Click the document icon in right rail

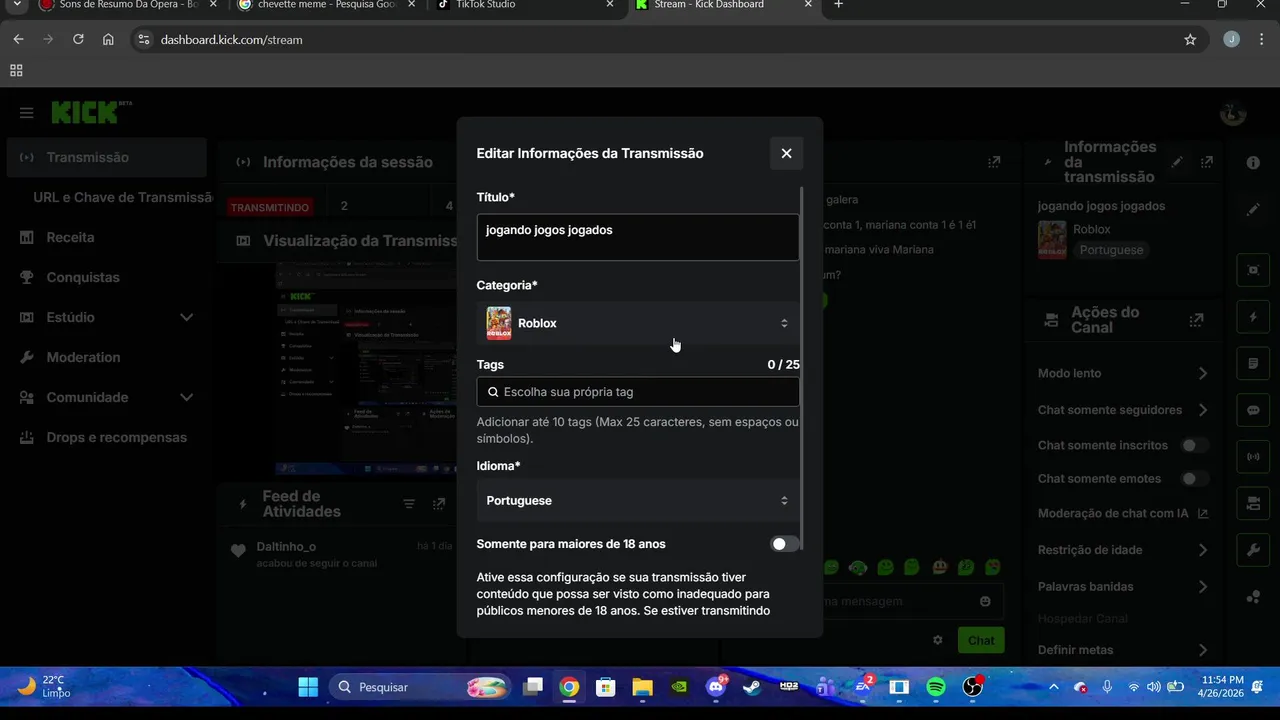coord(1253,363)
